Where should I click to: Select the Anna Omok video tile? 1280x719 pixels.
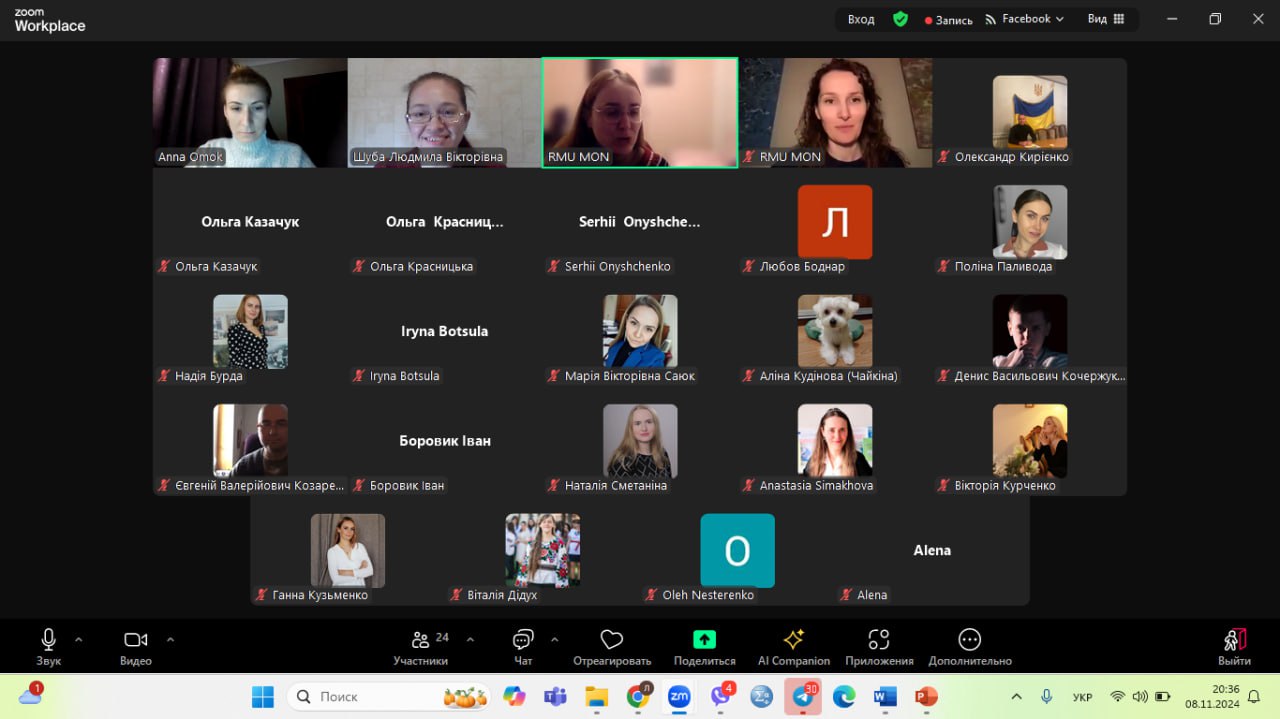pos(249,112)
